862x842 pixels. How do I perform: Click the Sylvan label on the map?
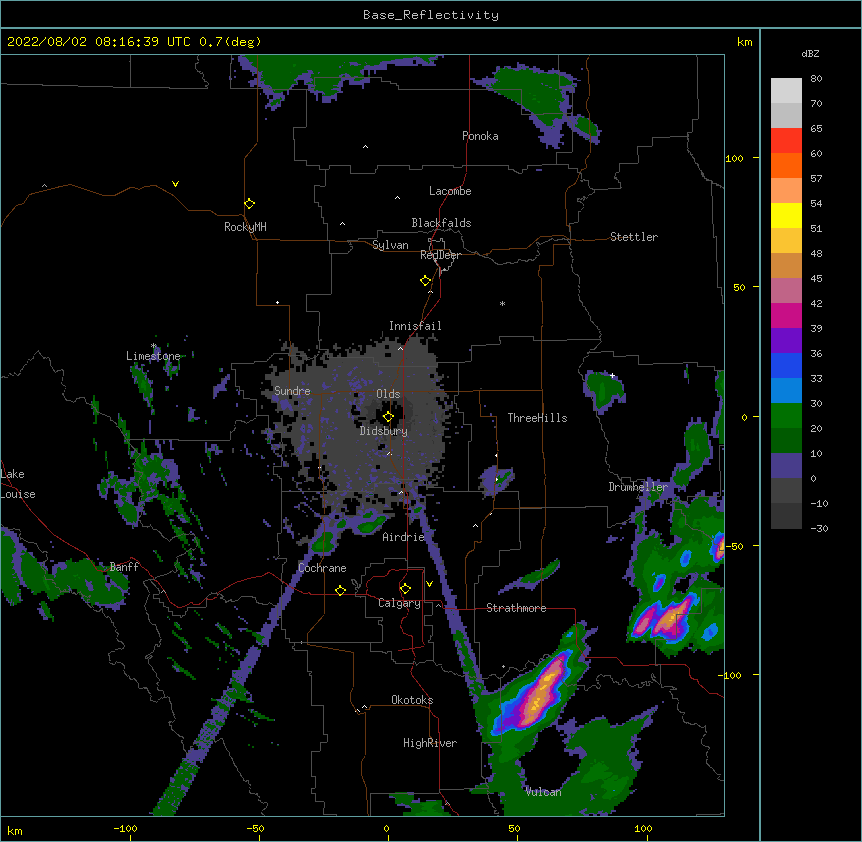[x=390, y=245]
